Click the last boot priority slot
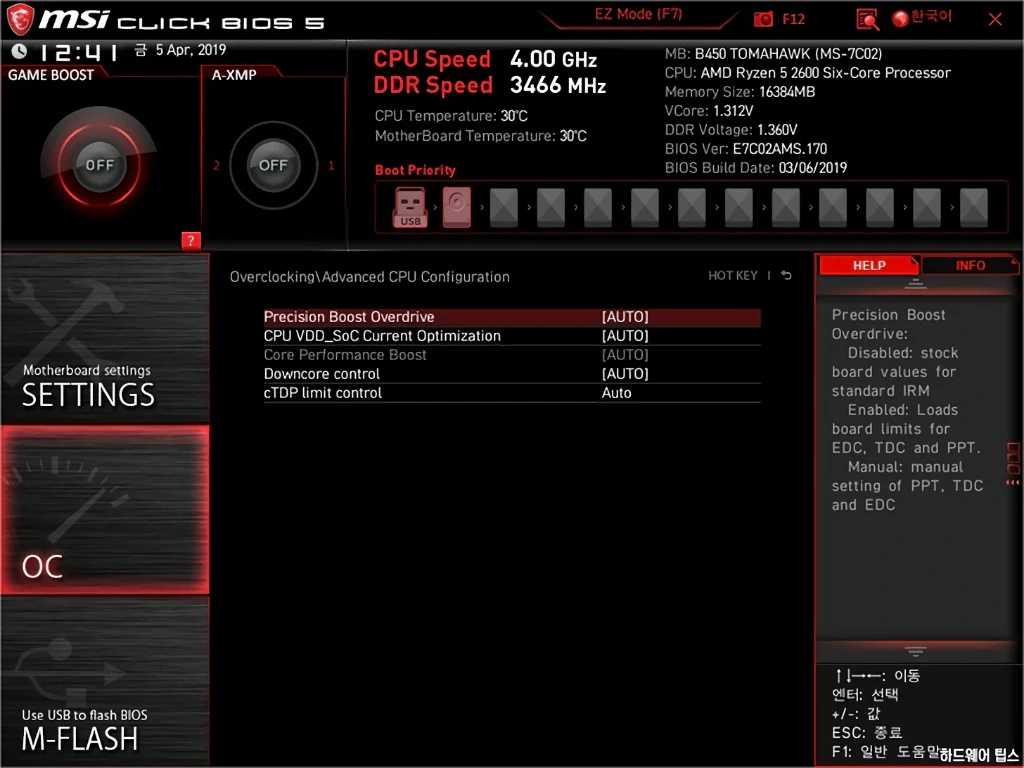Image resolution: width=1024 pixels, height=768 pixels. tap(974, 208)
